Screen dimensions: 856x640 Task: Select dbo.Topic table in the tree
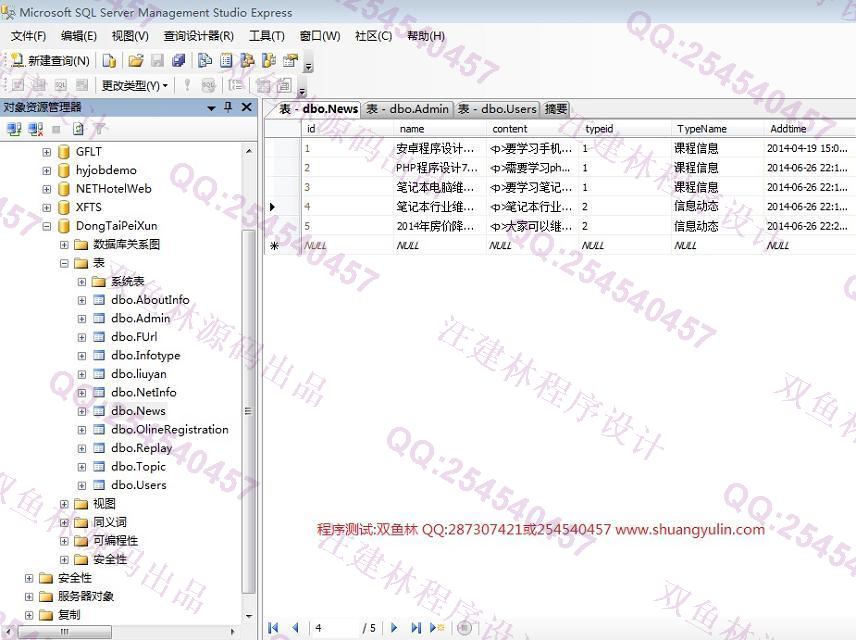pyautogui.click(x=138, y=467)
